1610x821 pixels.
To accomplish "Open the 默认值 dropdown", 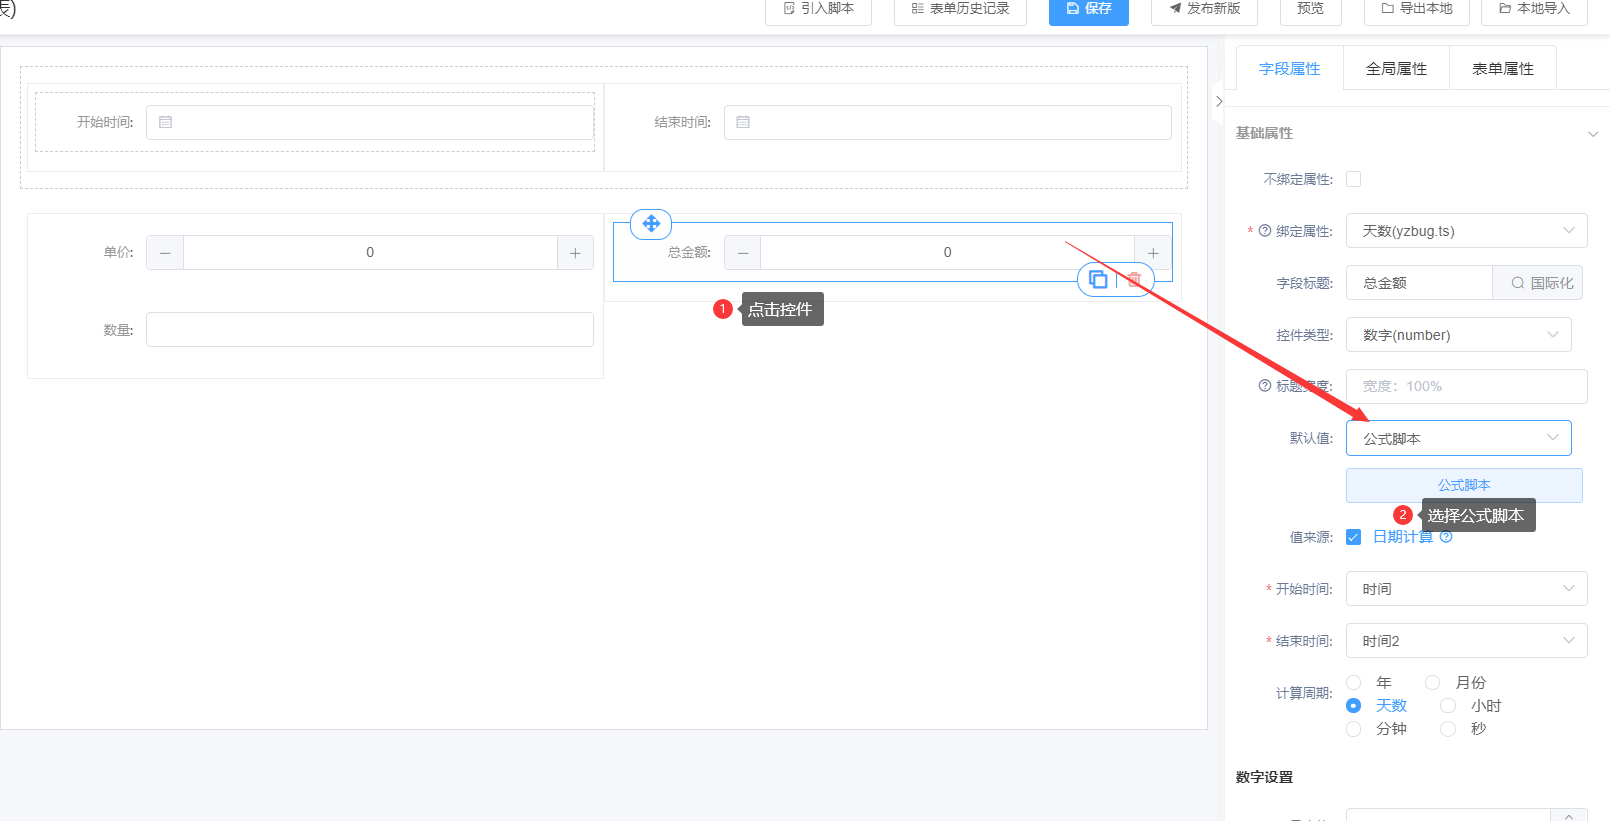I will tap(1458, 438).
